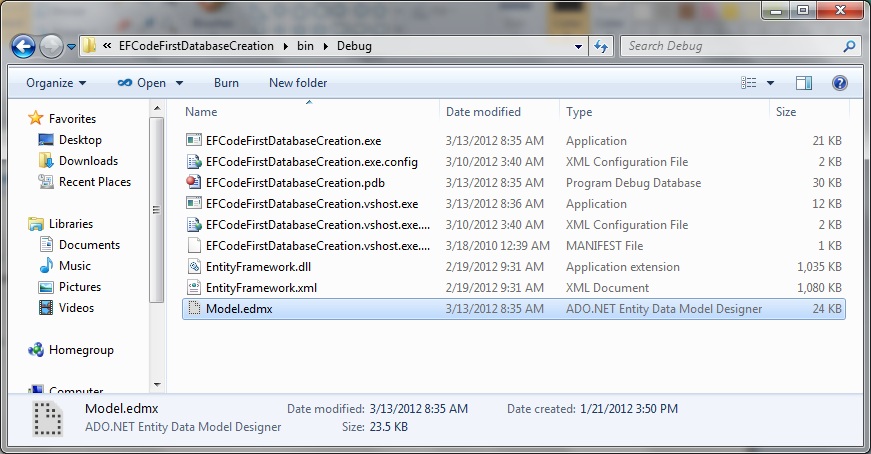Open the Pictures library
This screenshot has height=454, width=871.
[x=80, y=287]
